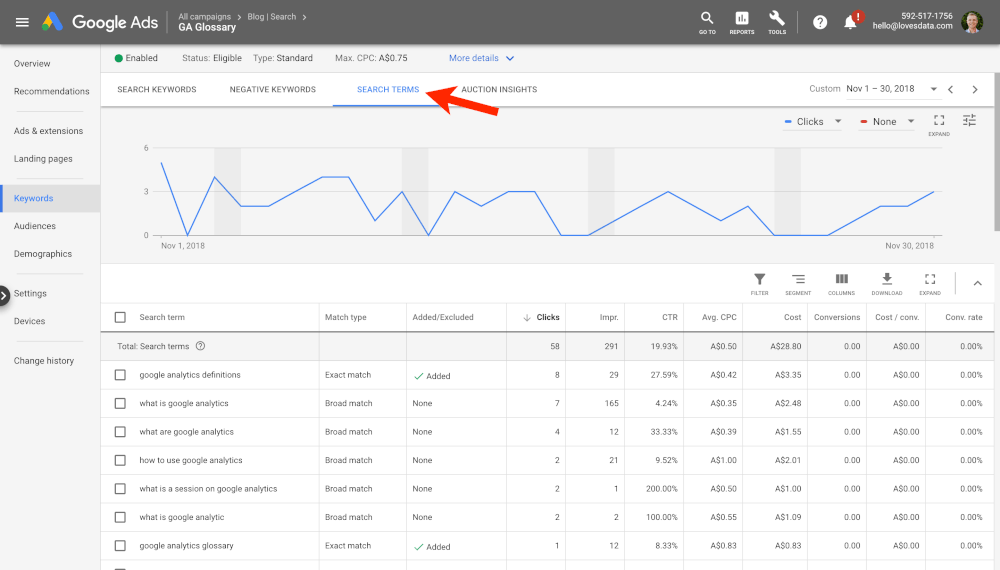Switch to Auction Insights tab
The height and width of the screenshot is (570, 1000).
pos(499,89)
